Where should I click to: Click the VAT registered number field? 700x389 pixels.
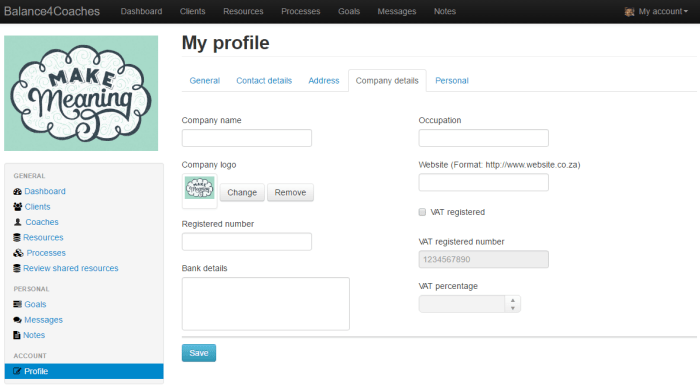[x=483, y=259]
